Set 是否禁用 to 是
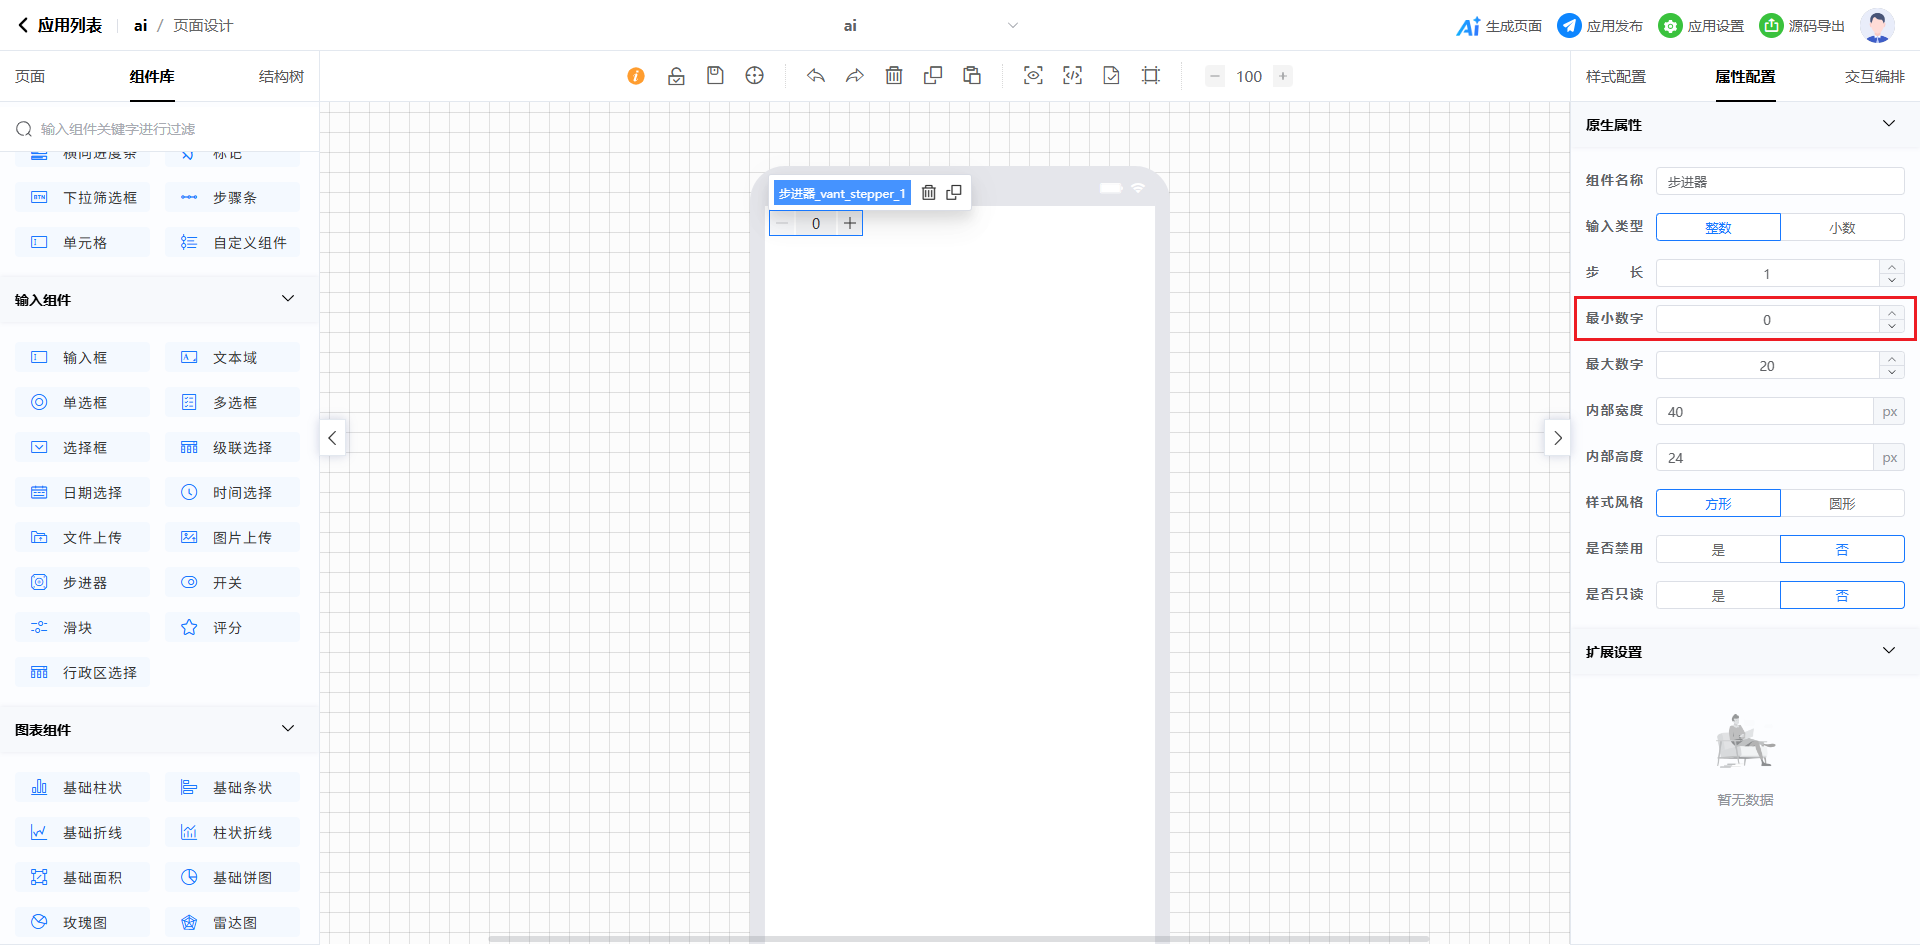 [x=1718, y=550]
